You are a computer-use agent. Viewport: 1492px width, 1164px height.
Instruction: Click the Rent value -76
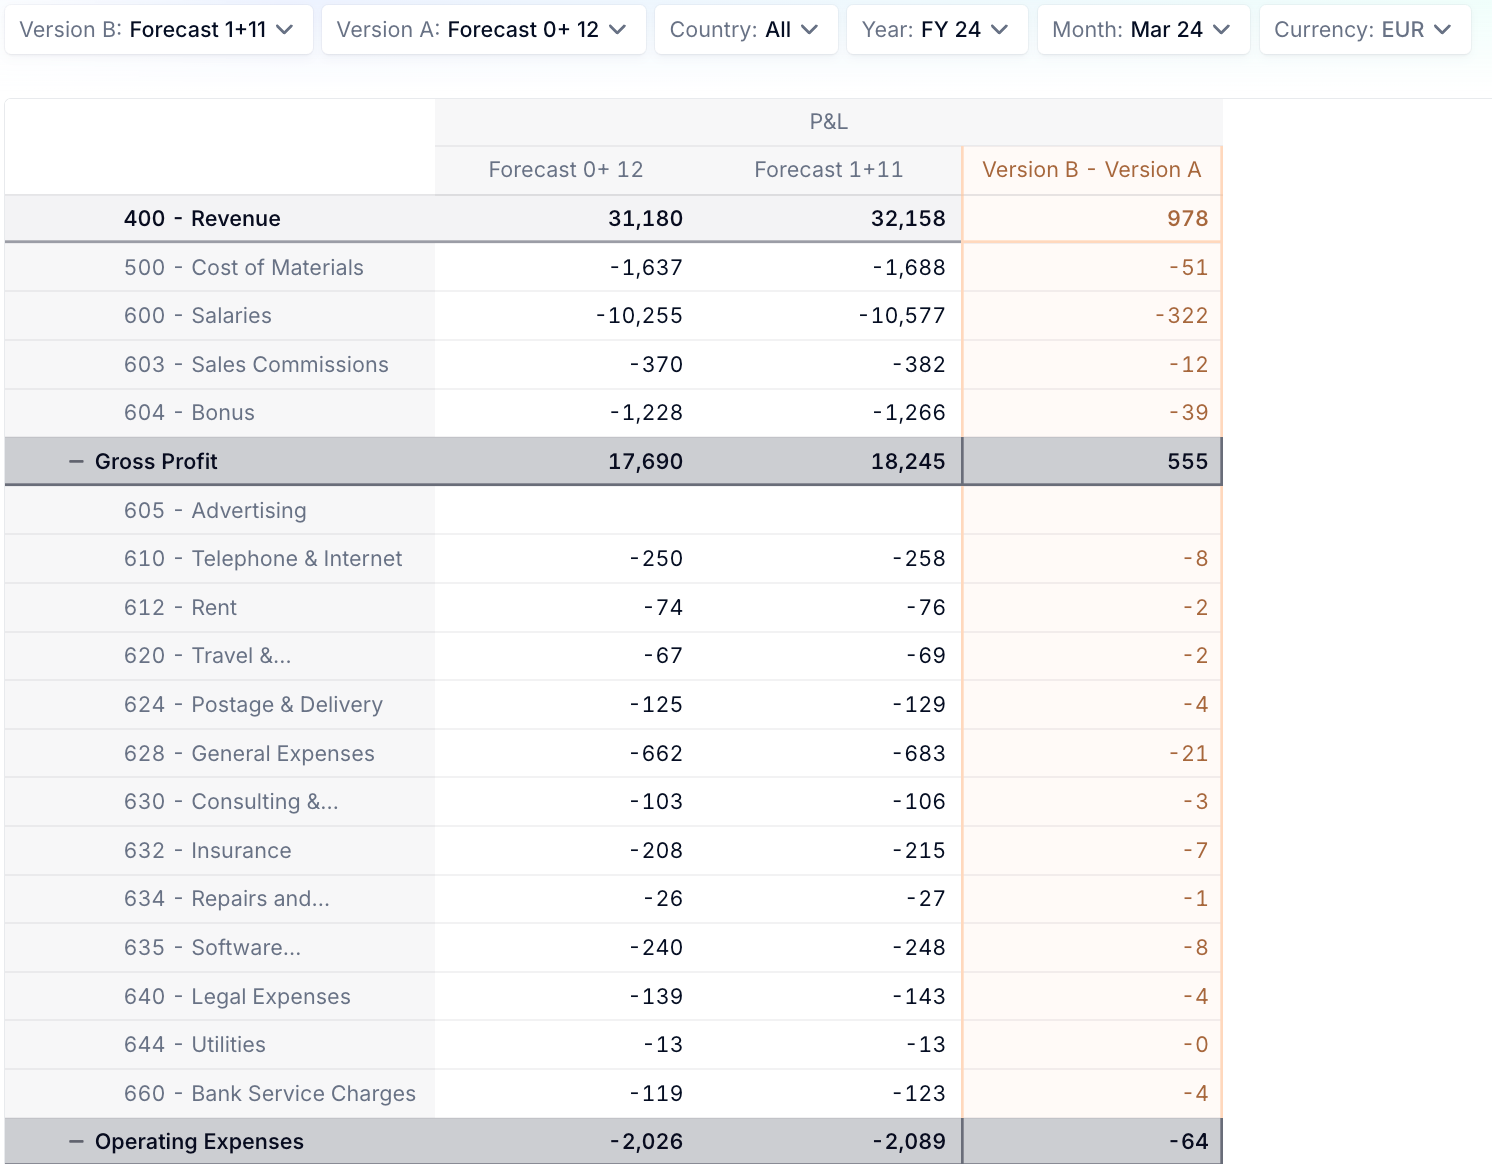pyautogui.click(x=926, y=608)
